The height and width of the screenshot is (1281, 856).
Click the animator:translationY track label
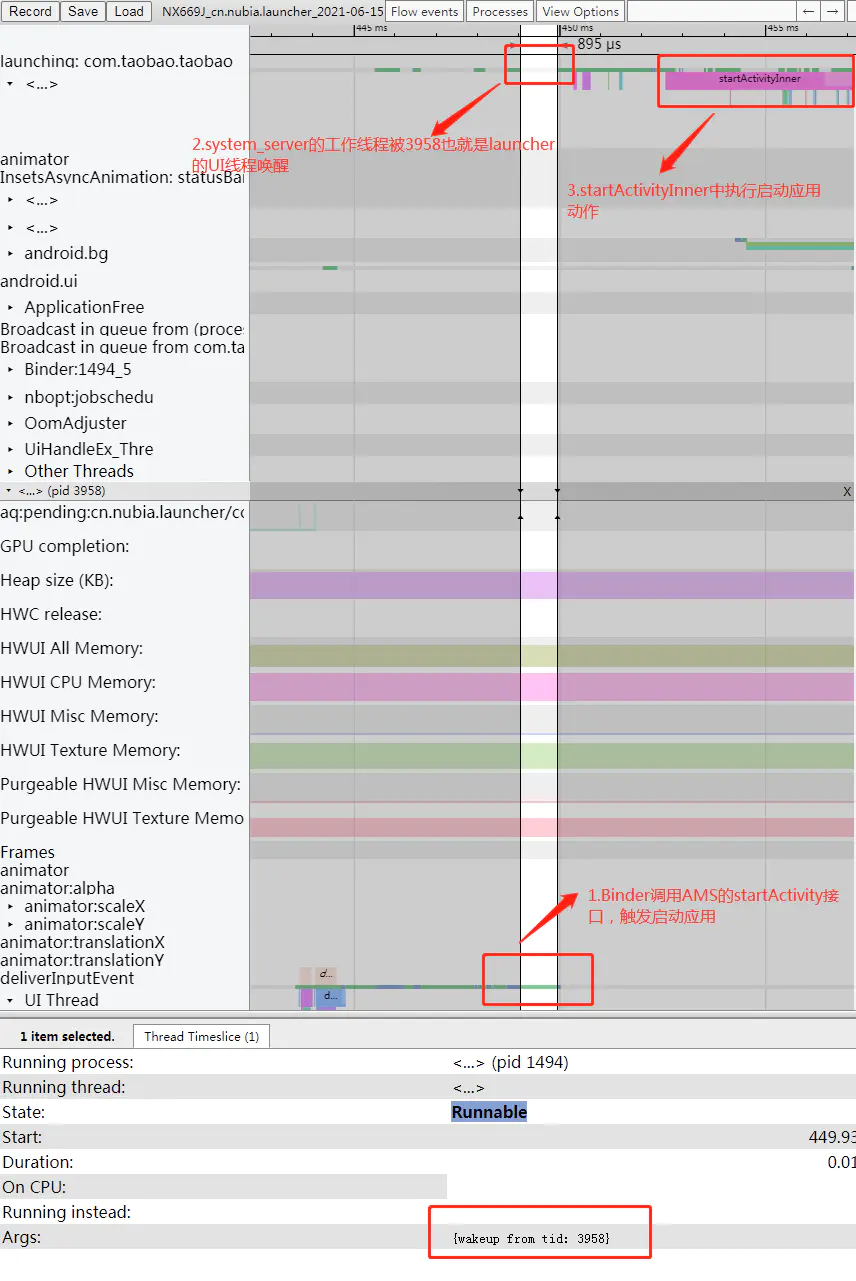coord(82,960)
